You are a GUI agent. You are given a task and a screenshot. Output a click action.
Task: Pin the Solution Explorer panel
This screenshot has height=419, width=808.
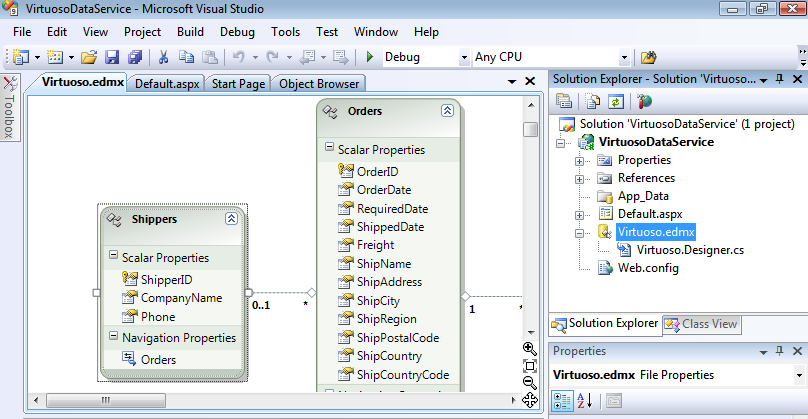pos(780,79)
